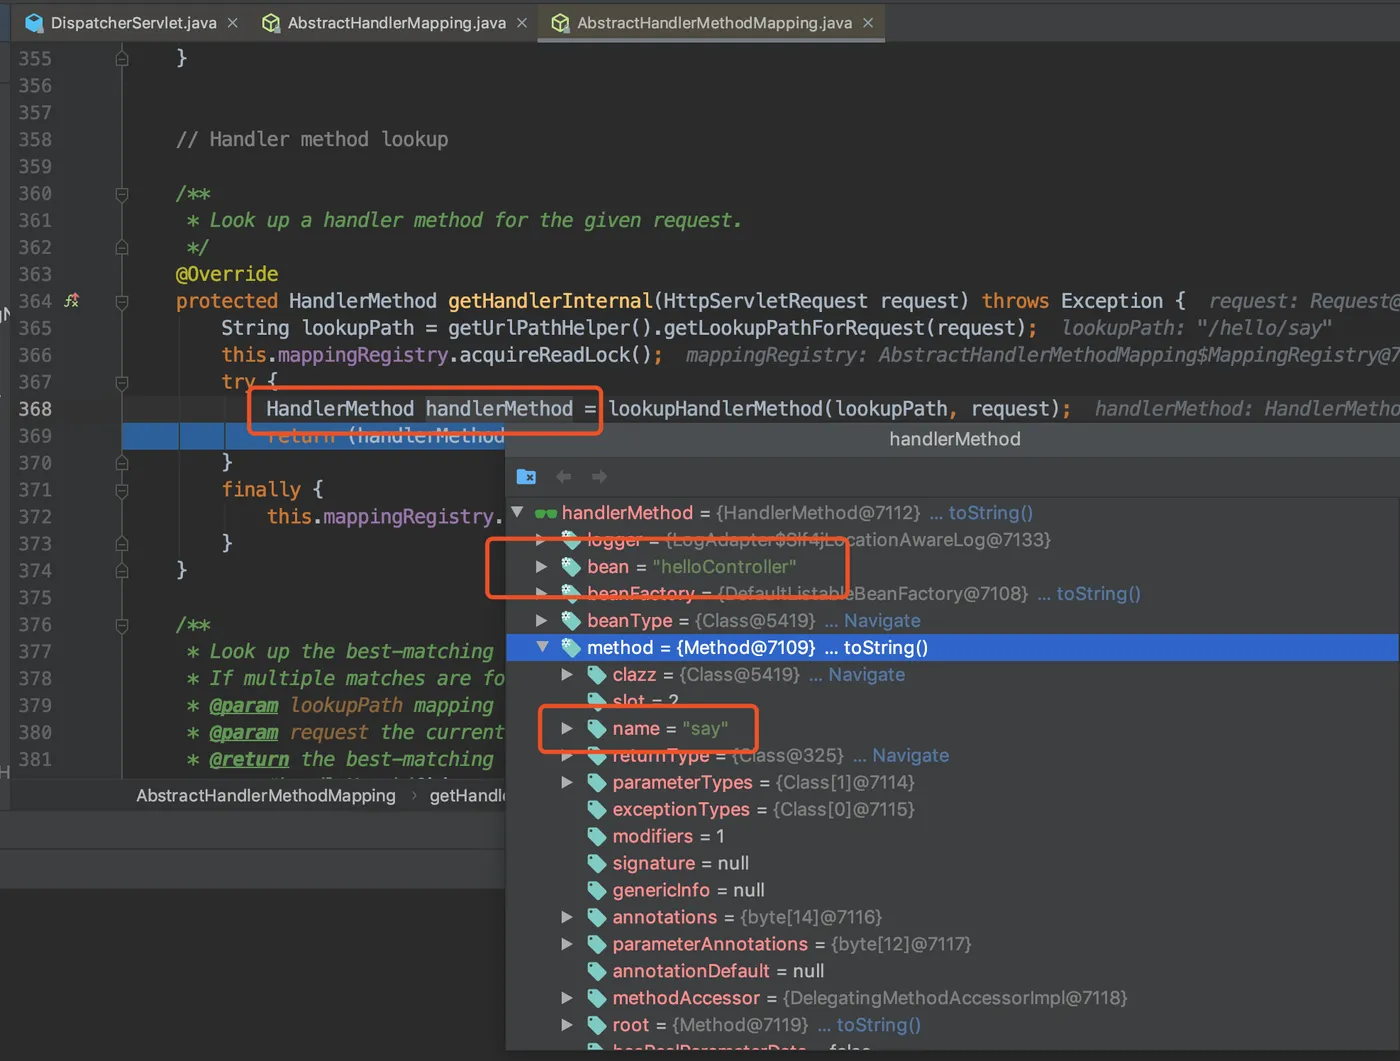Click the @Override annotation on line 363

227,273
